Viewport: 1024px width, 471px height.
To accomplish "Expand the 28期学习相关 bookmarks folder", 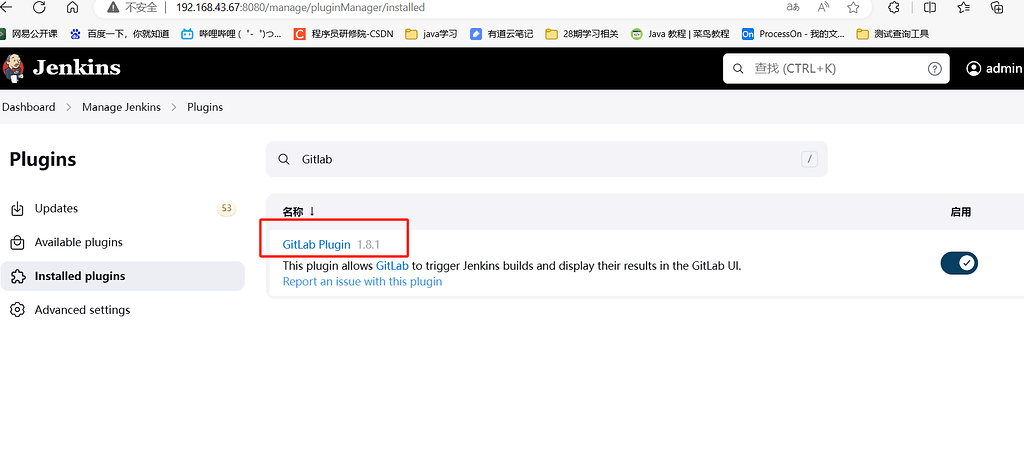I will (581, 33).
